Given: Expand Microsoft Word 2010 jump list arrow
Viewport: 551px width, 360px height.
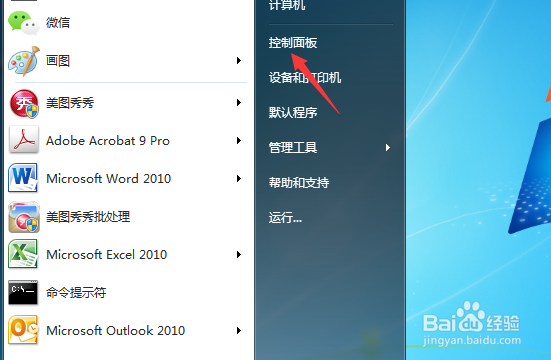Looking at the screenshot, I should (x=239, y=179).
